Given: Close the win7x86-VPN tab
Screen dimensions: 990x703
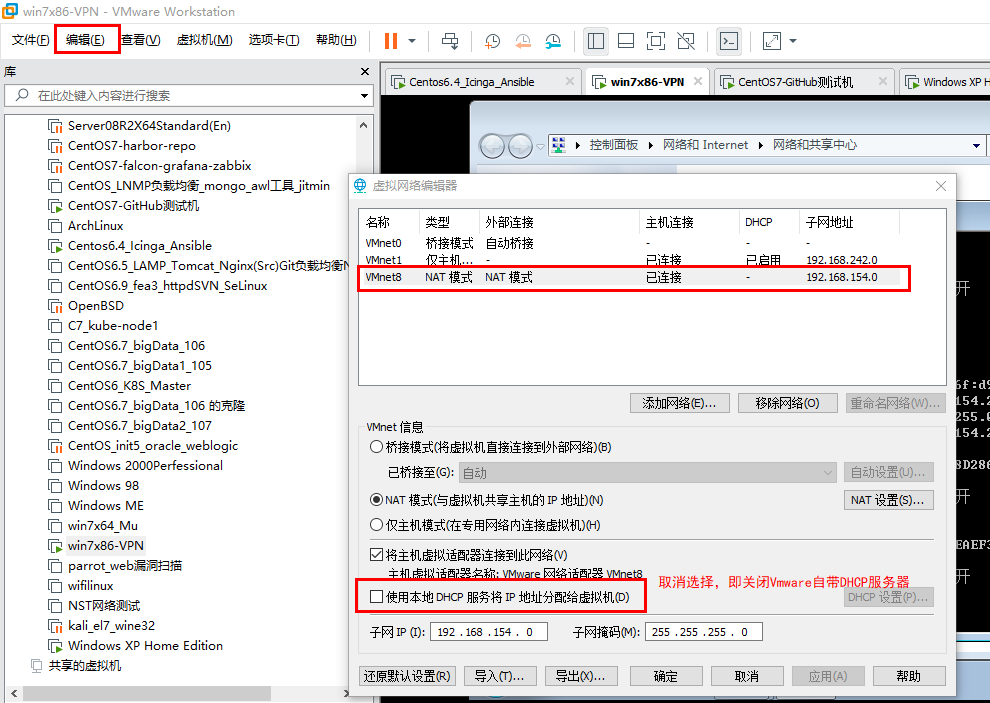Looking at the screenshot, I should point(698,81).
